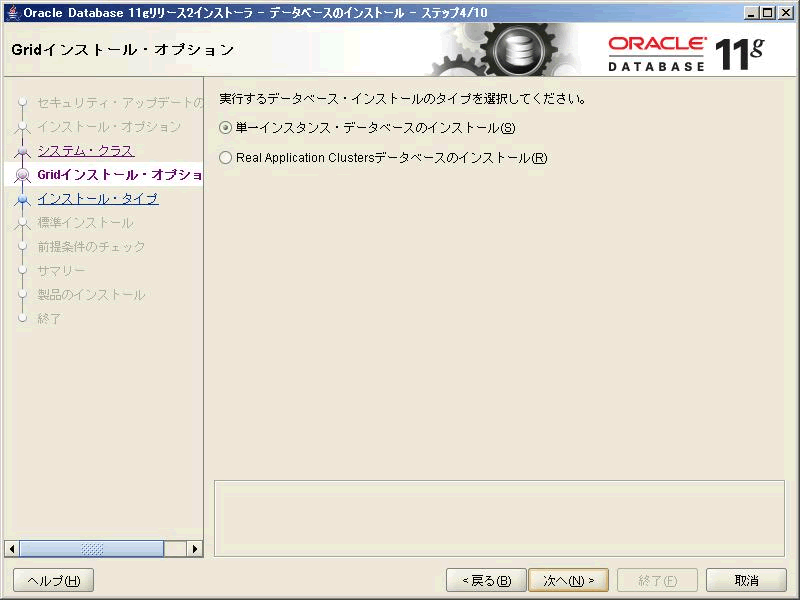Go to the インストール・タイプ step link
Viewport: 800px width, 600px height.
[x=97, y=199]
